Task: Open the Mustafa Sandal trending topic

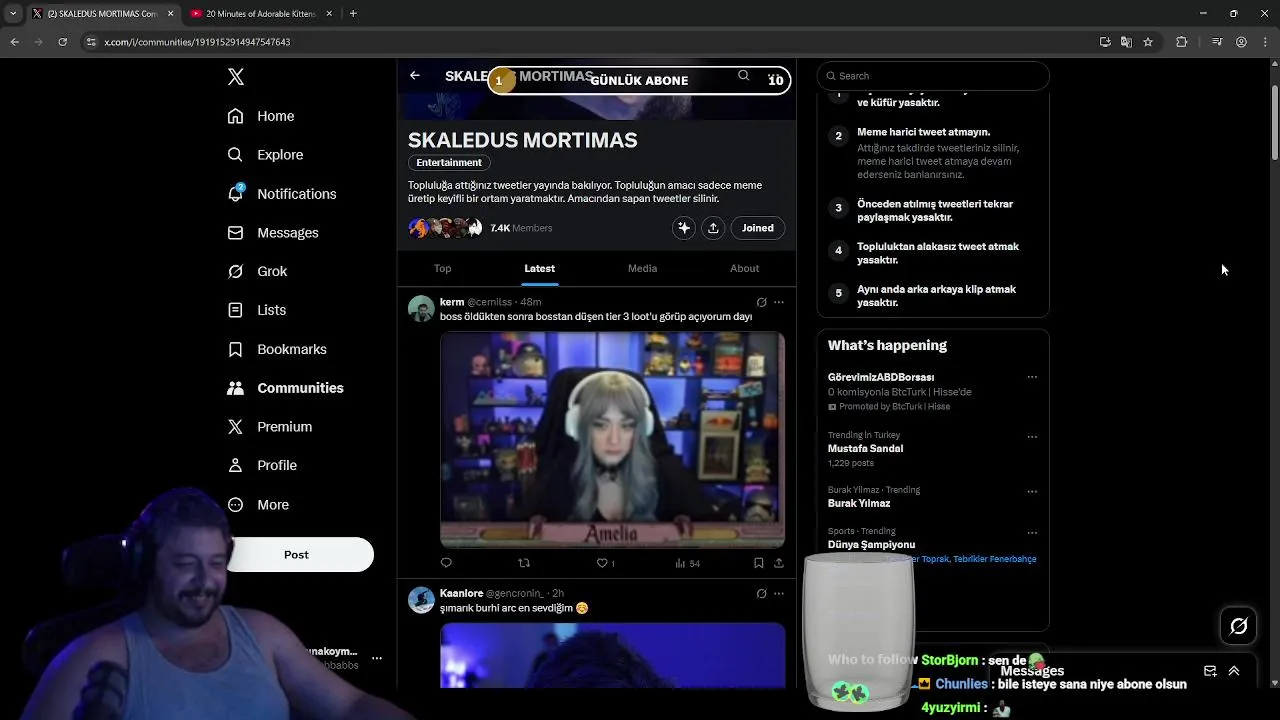Action: click(865, 449)
